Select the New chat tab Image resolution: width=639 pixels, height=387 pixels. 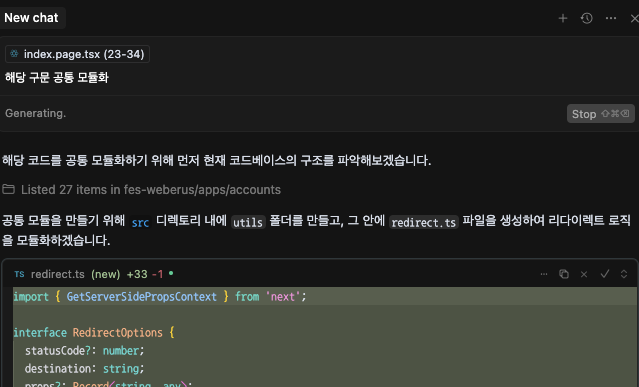pyautogui.click(x=31, y=18)
